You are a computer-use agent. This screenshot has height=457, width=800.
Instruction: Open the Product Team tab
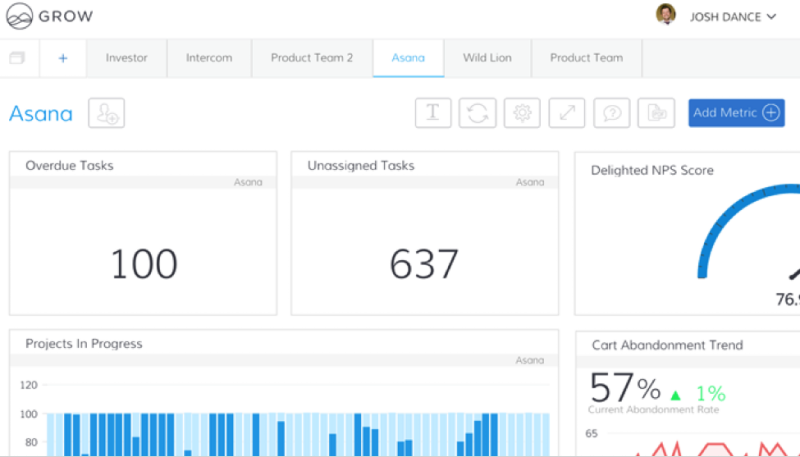(x=587, y=58)
